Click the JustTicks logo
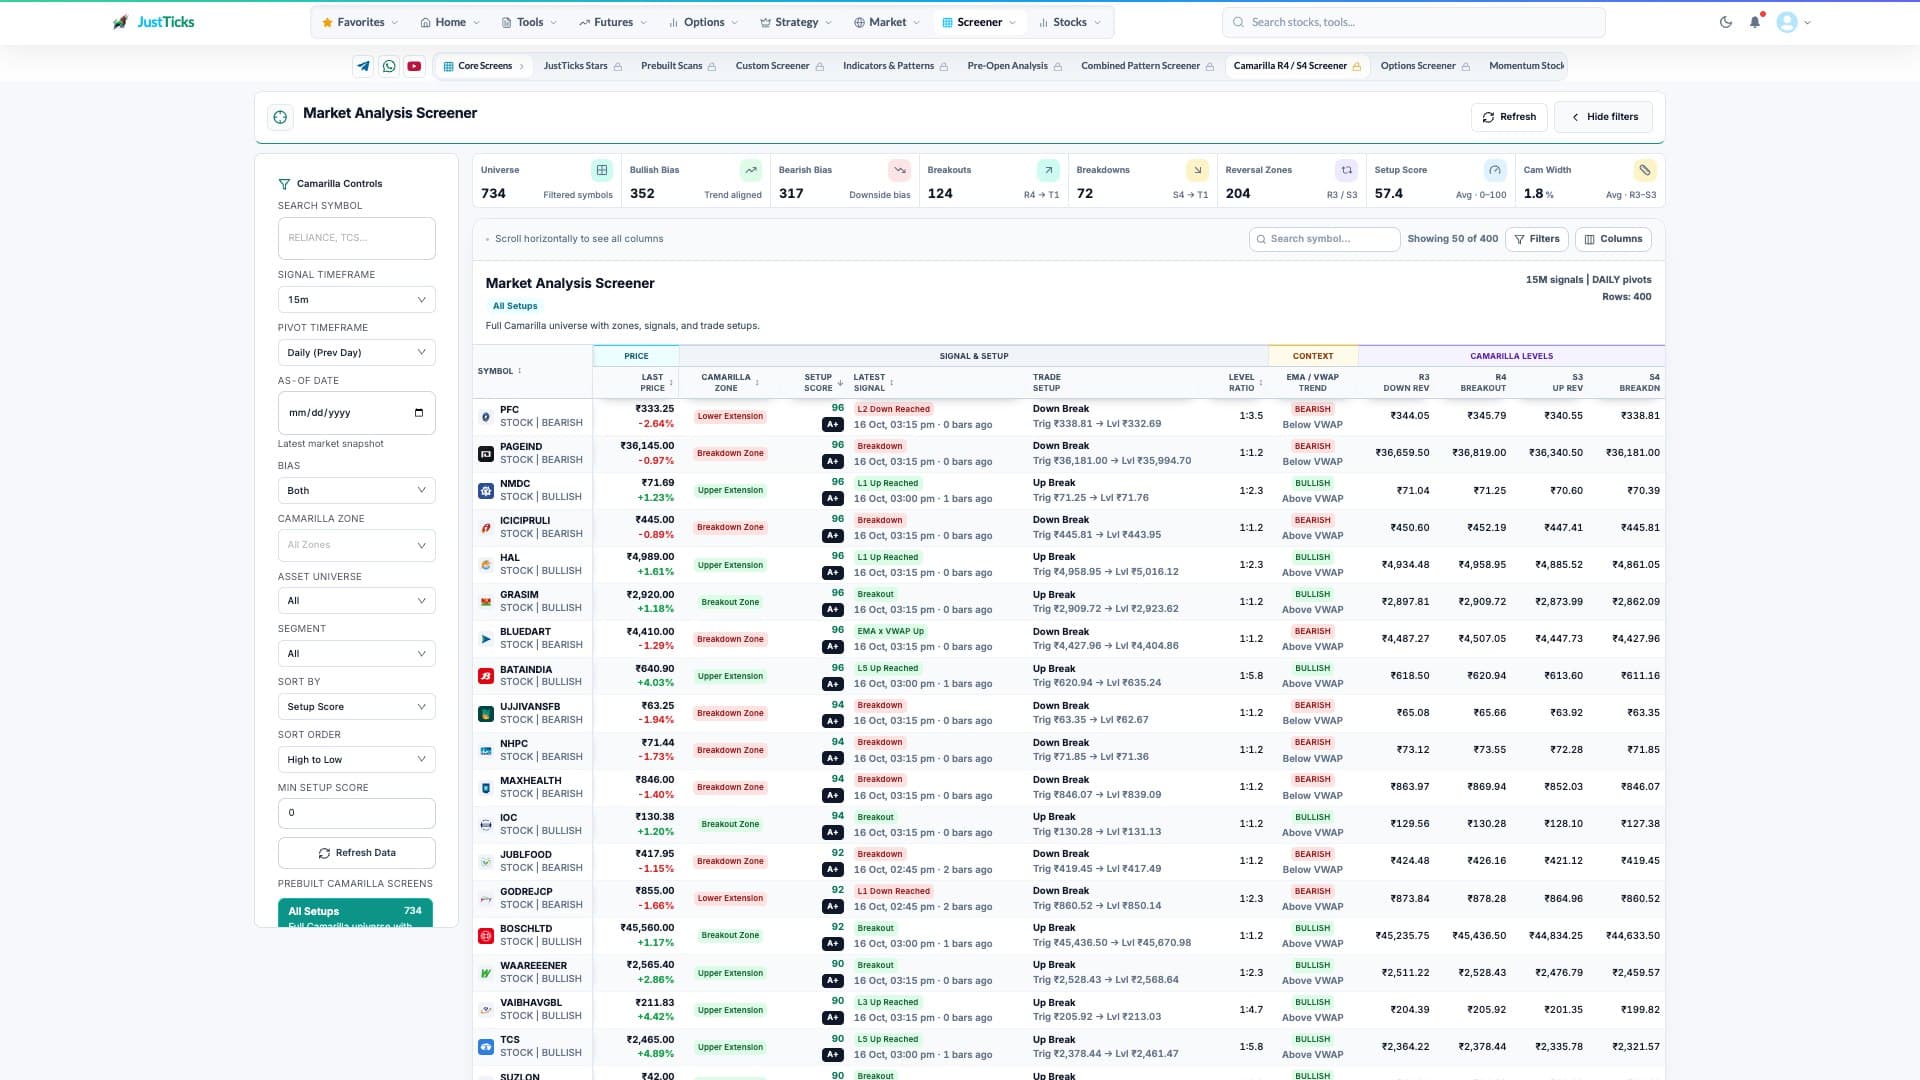1920x1080 pixels. (x=154, y=22)
